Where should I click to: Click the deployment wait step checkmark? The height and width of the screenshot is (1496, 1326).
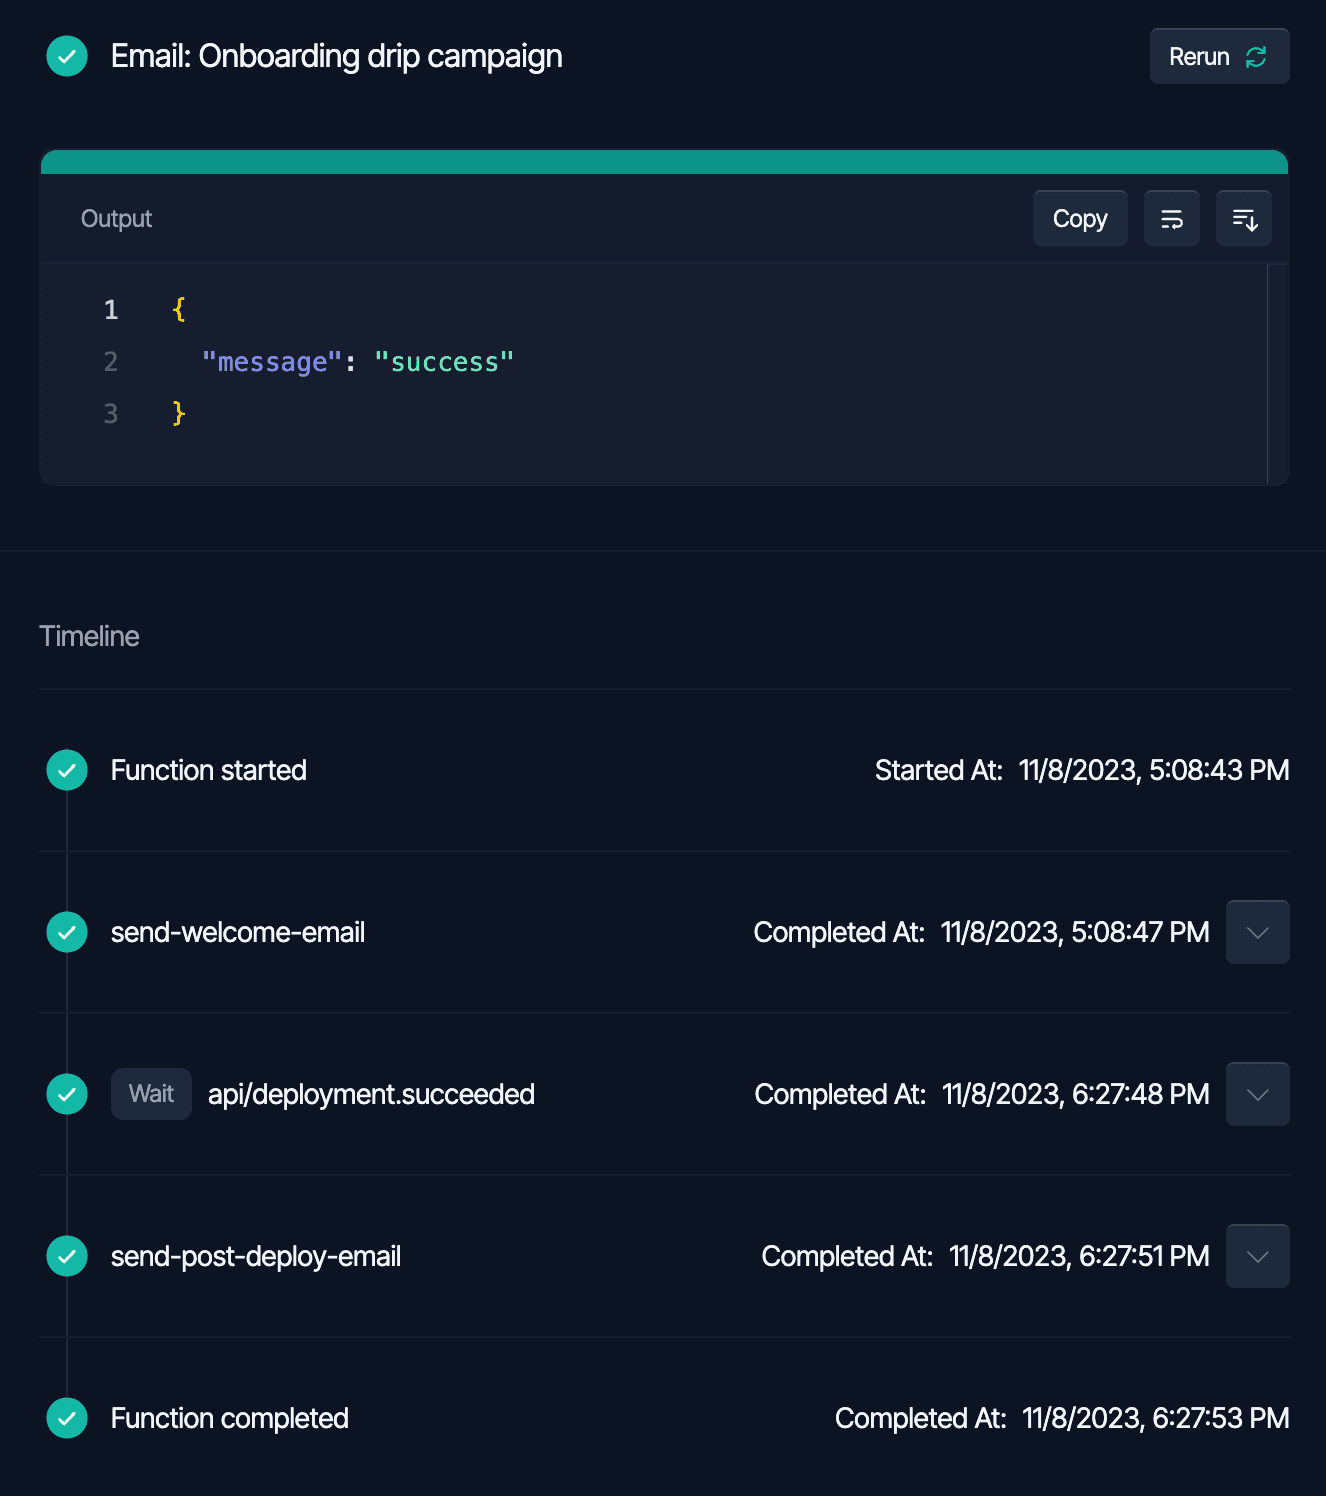[x=67, y=1094]
